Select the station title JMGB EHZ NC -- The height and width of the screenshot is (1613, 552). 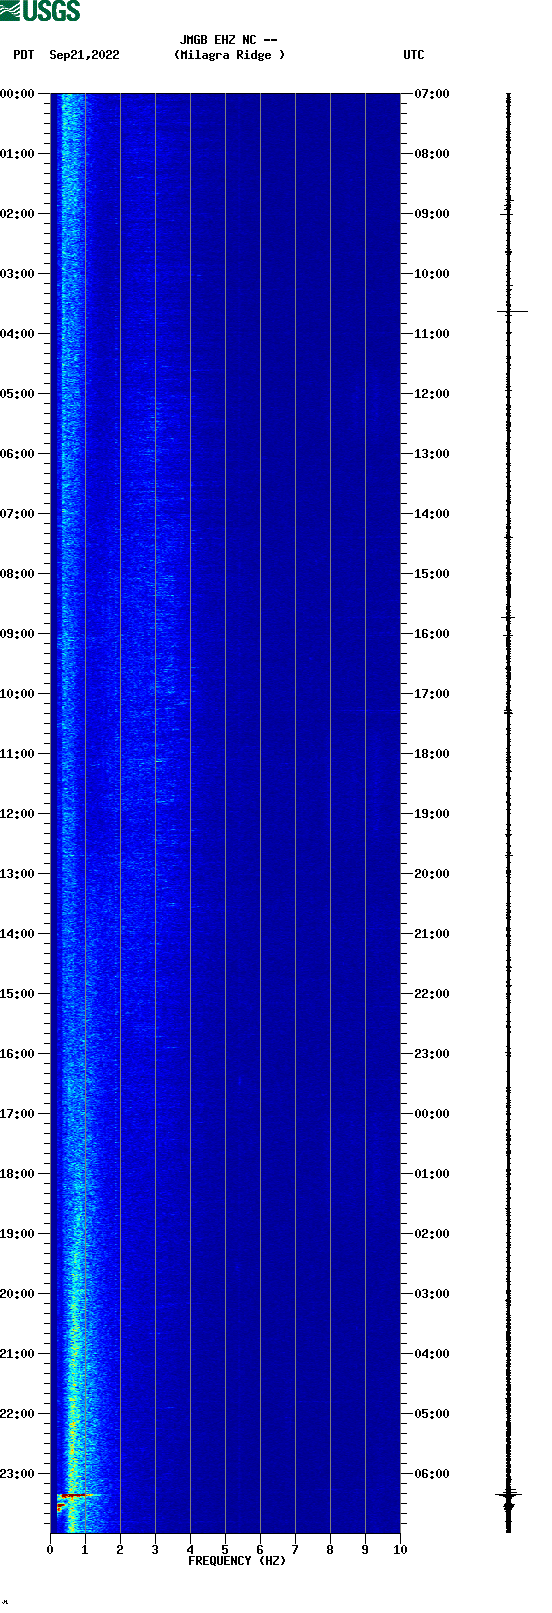229,40
